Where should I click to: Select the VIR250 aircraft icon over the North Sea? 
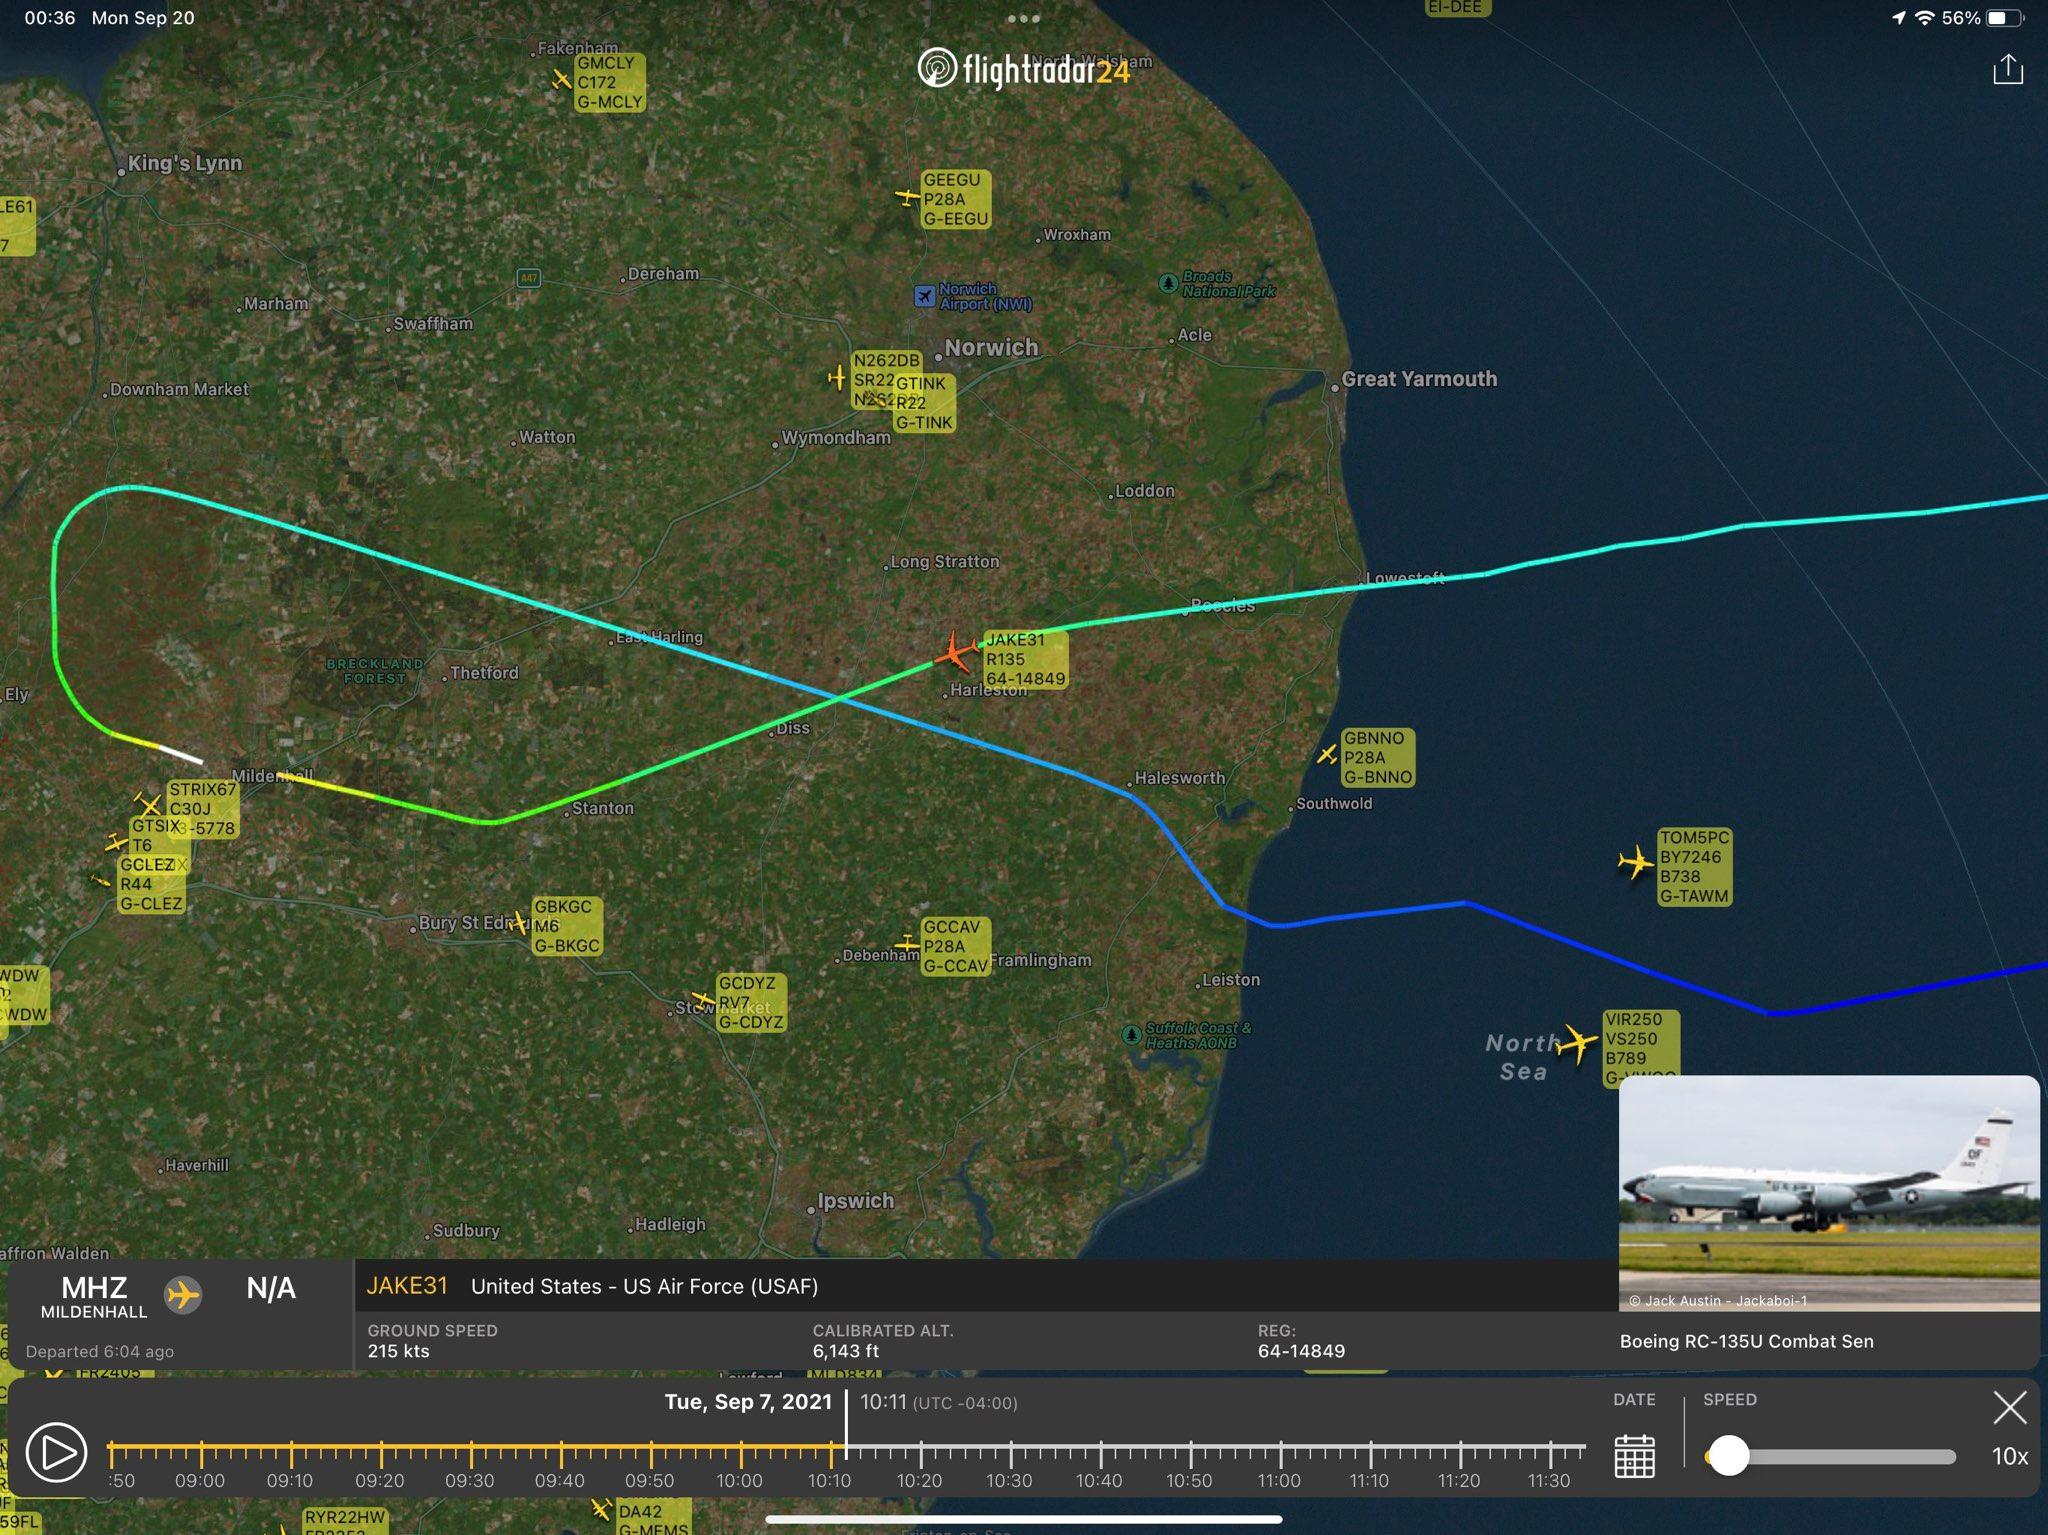[x=1581, y=1041]
